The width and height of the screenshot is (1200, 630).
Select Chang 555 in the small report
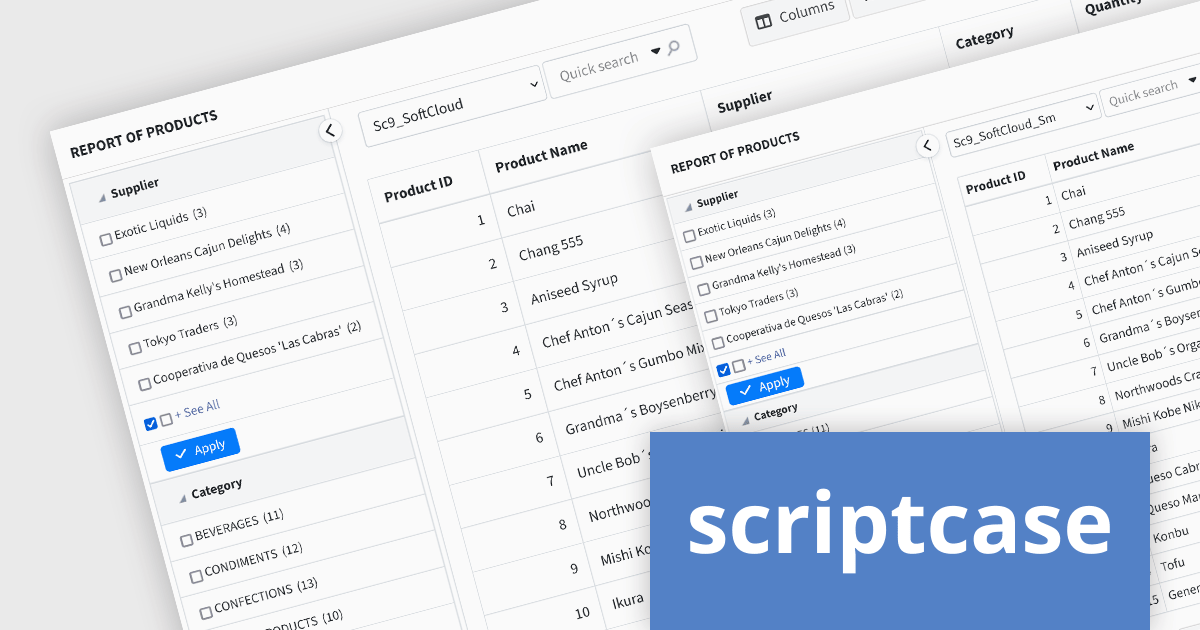click(1096, 217)
